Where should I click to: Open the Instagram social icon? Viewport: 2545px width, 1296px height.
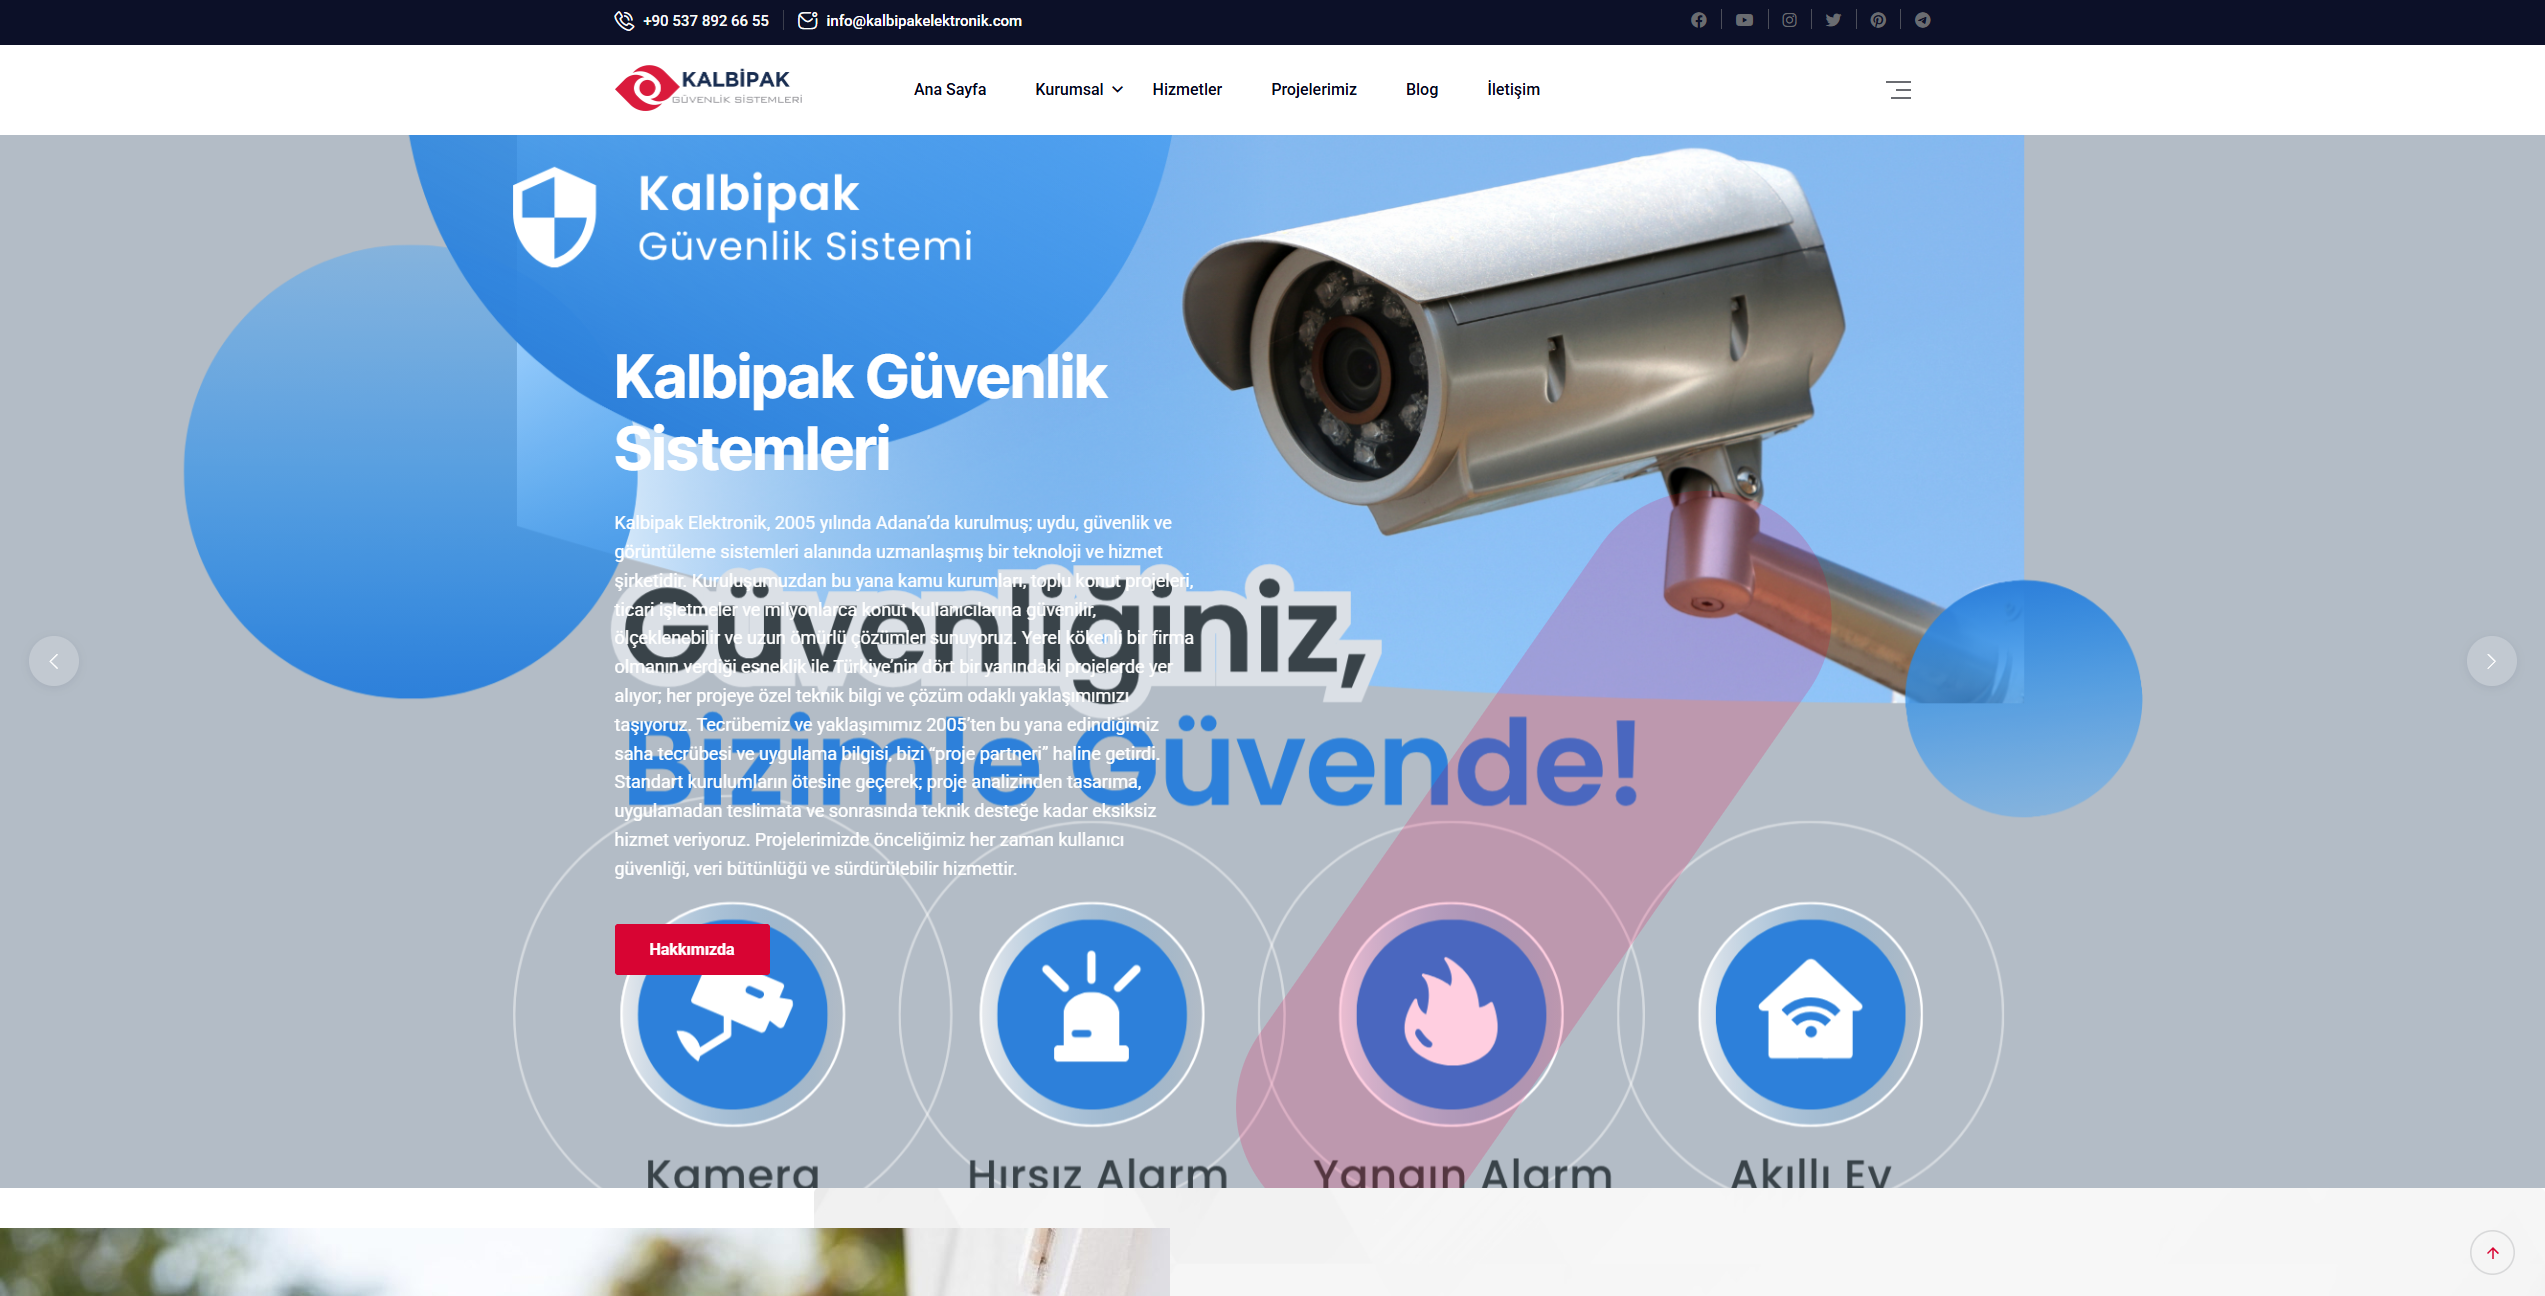point(1789,20)
